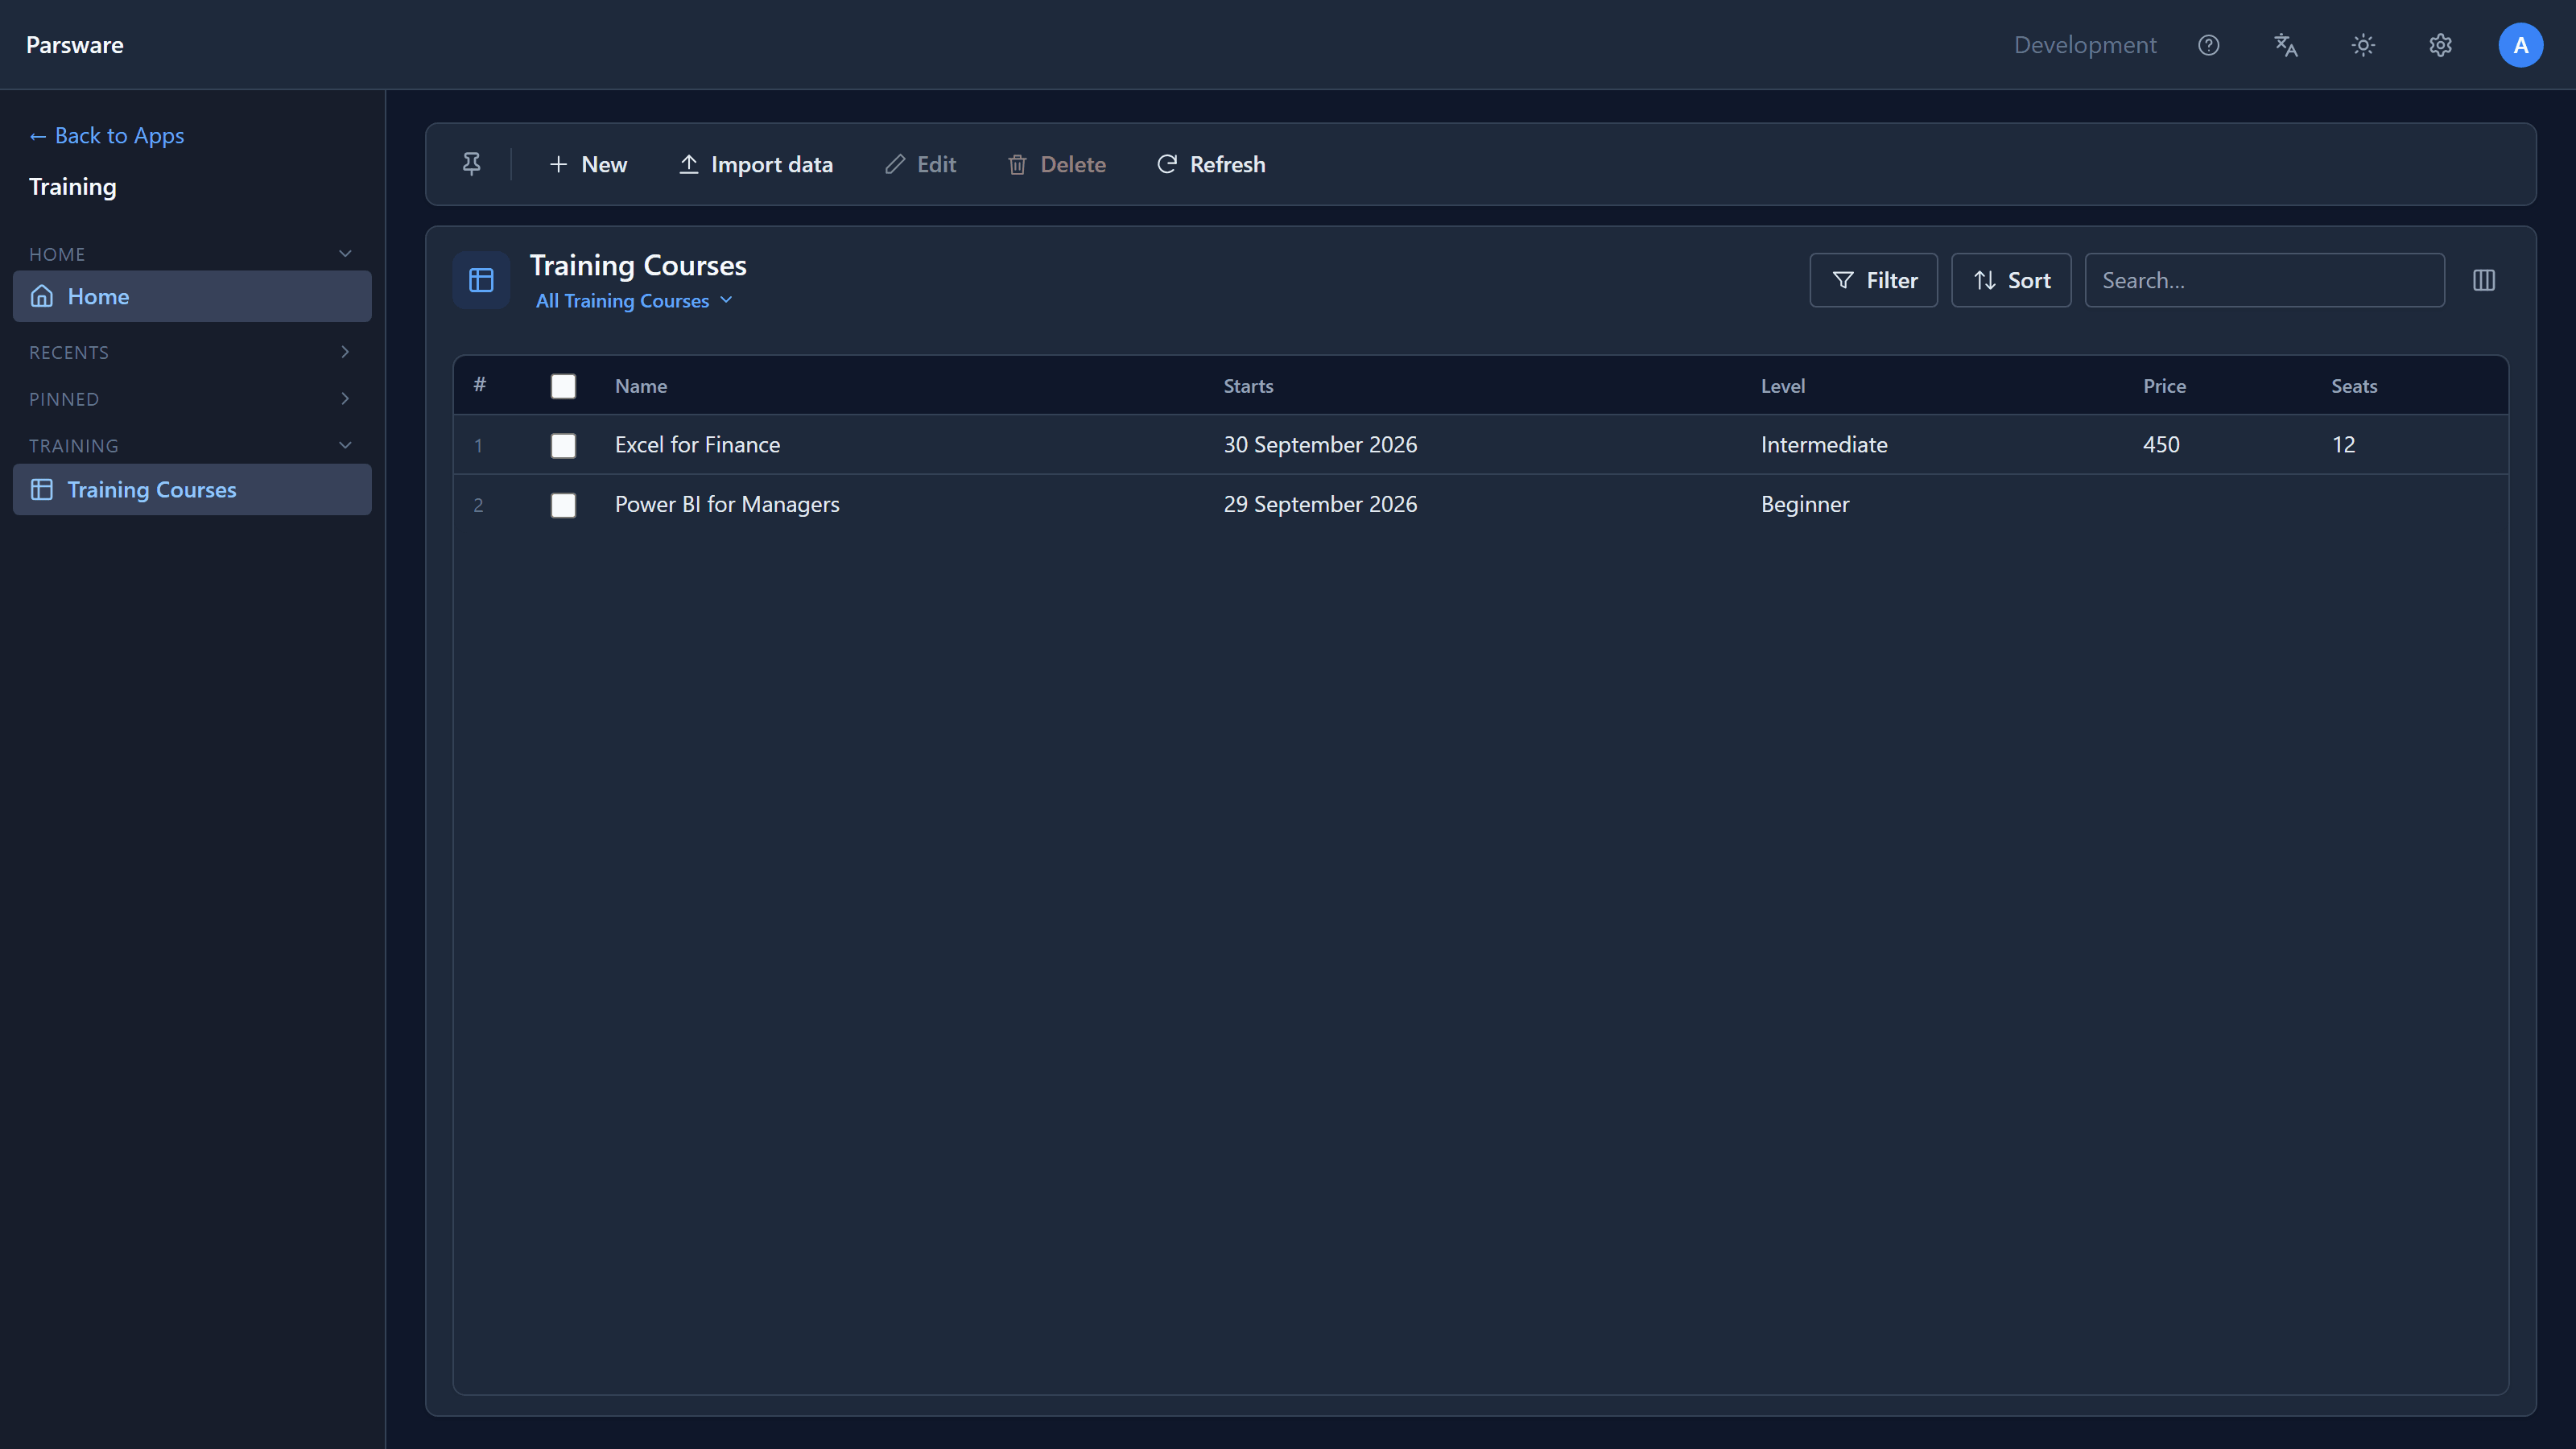Open the All Training Courses view dropdown
Viewport: 2576px width, 1449px height.
pos(634,301)
